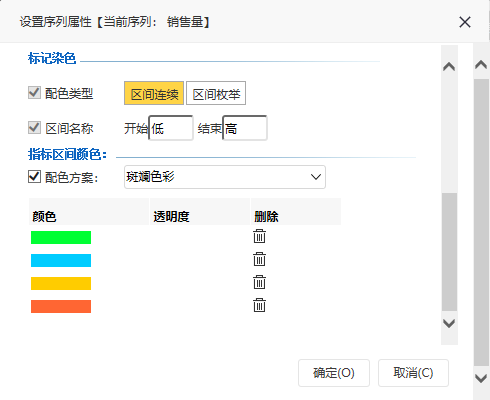
Task: Click the outer scrollbar down arrow
Action: [x=481, y=378]
